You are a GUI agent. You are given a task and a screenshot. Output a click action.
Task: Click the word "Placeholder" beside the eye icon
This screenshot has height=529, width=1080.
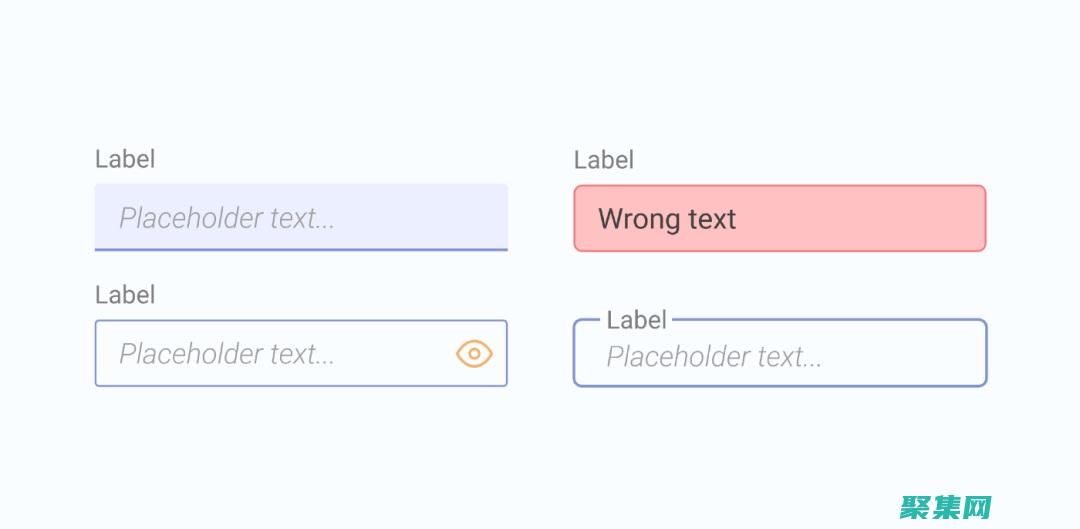coord(191,354)
